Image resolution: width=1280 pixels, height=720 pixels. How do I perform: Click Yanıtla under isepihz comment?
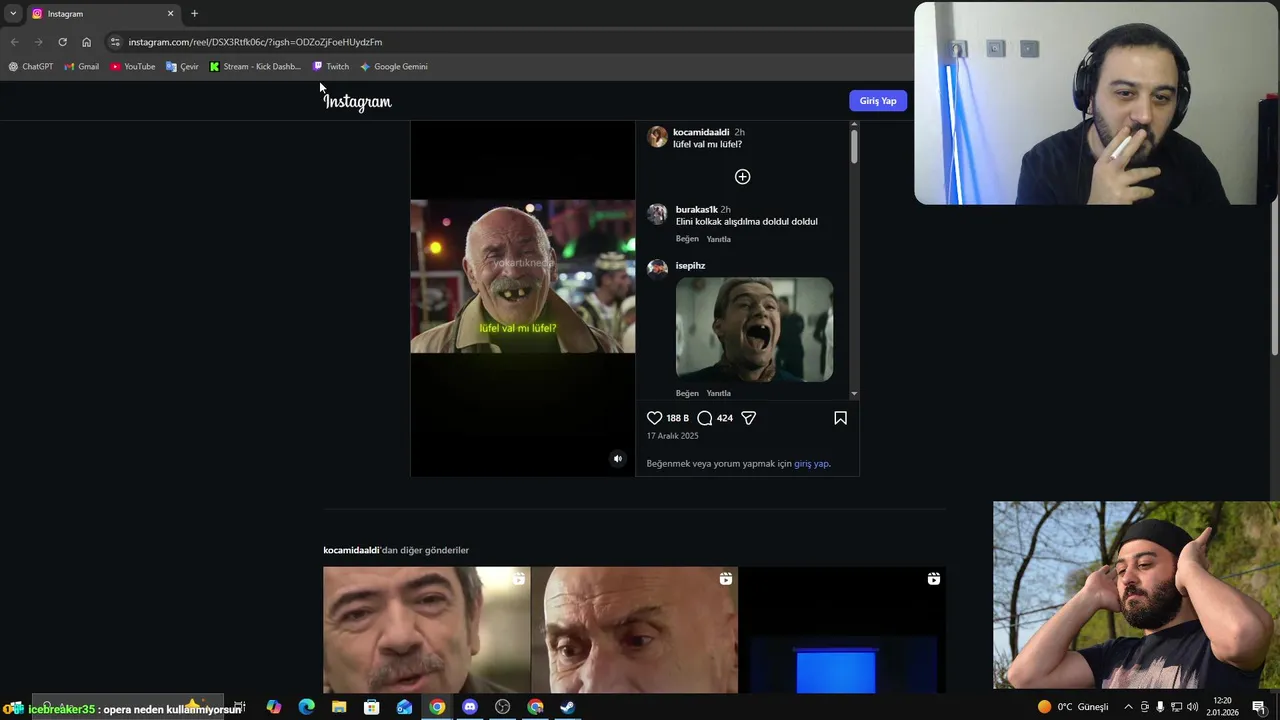(718, 393)
